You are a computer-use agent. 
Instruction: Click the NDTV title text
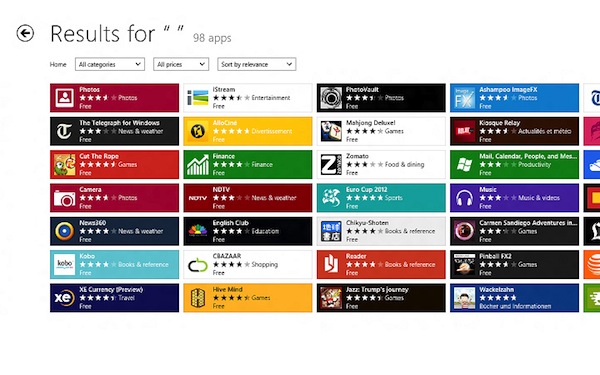point(221,189)
